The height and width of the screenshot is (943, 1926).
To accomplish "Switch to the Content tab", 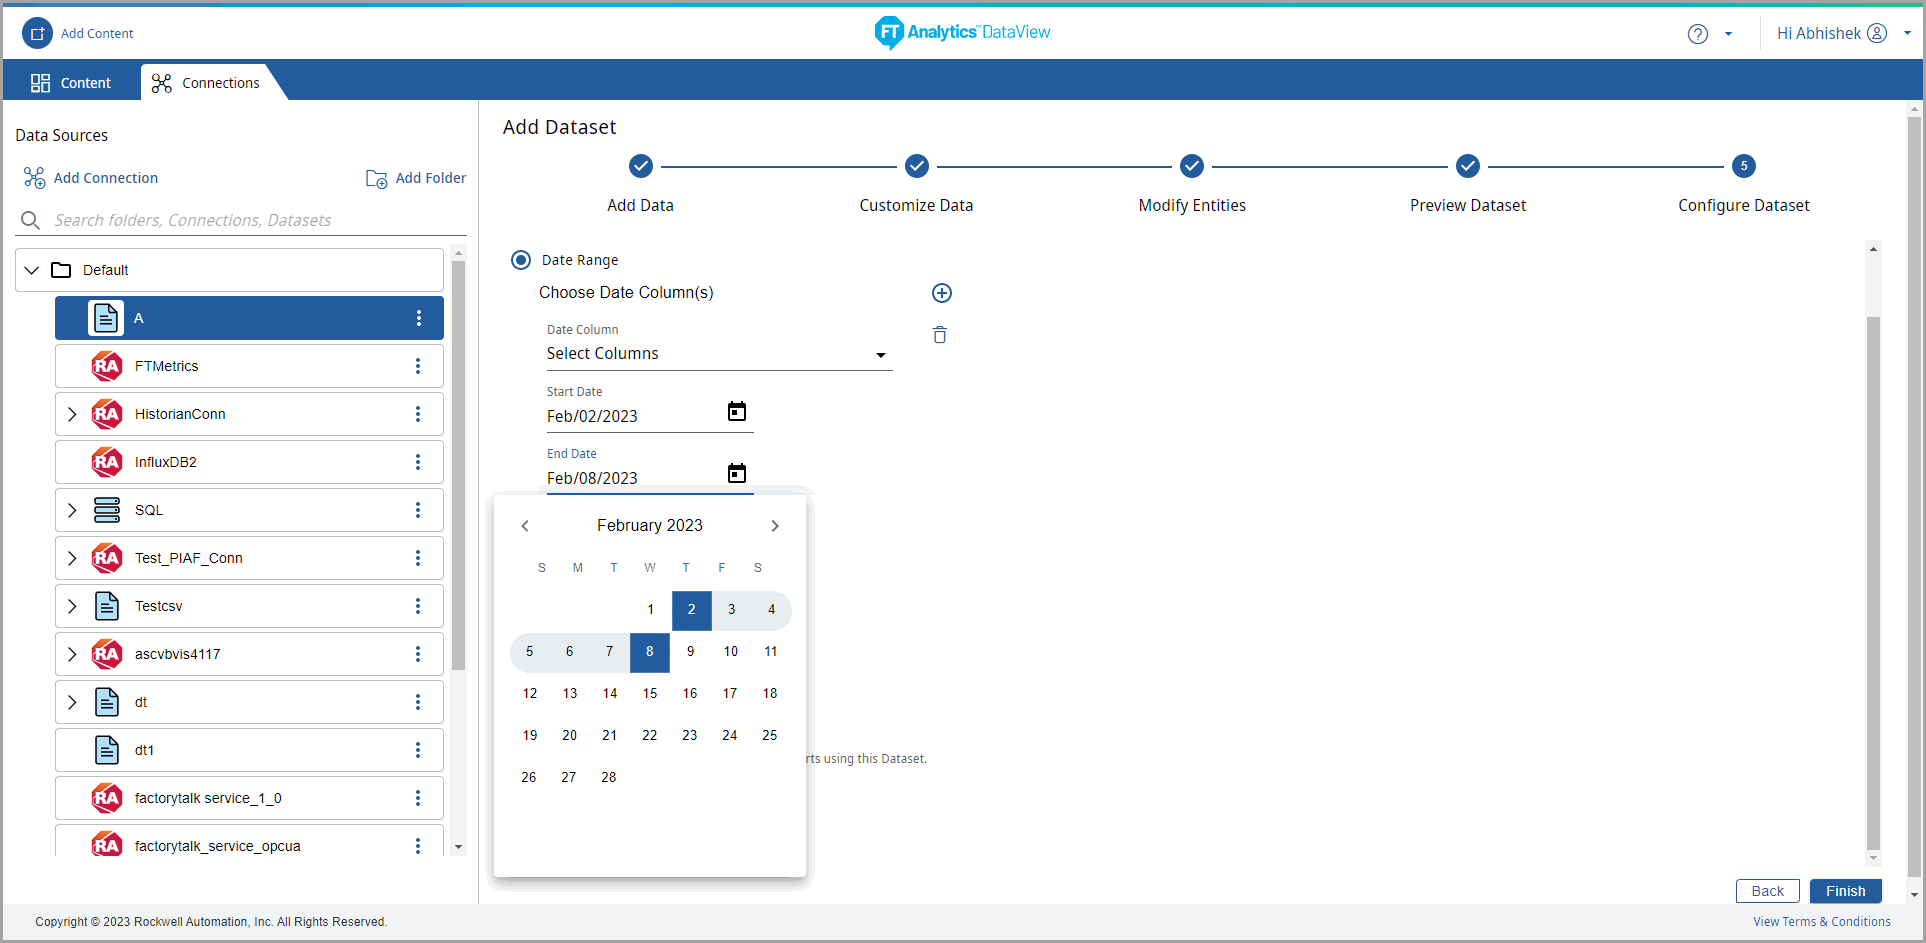I will [x=71, y=83].
